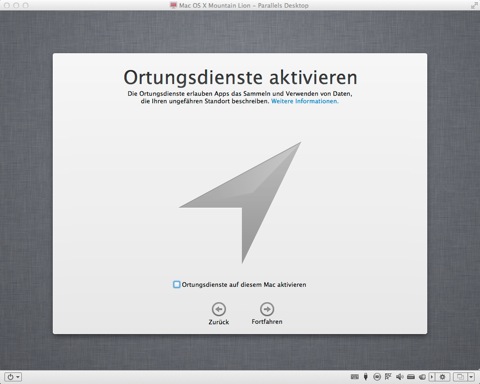Go back with the Zurück arrow button
The image size is (480, 384).
pyautogui.click(x=219, y=309)
